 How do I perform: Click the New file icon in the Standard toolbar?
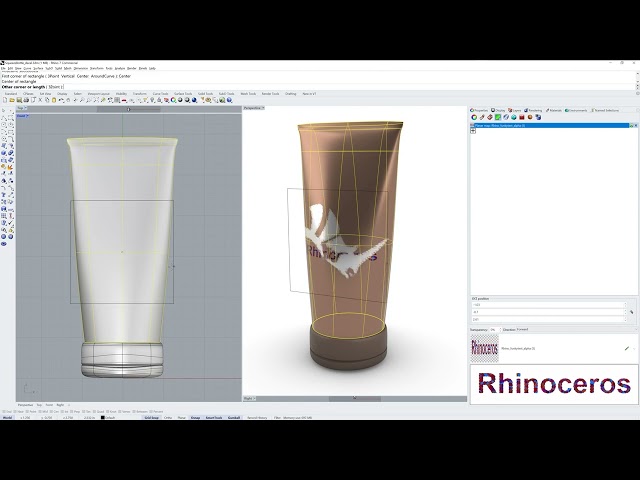(5, 100)
